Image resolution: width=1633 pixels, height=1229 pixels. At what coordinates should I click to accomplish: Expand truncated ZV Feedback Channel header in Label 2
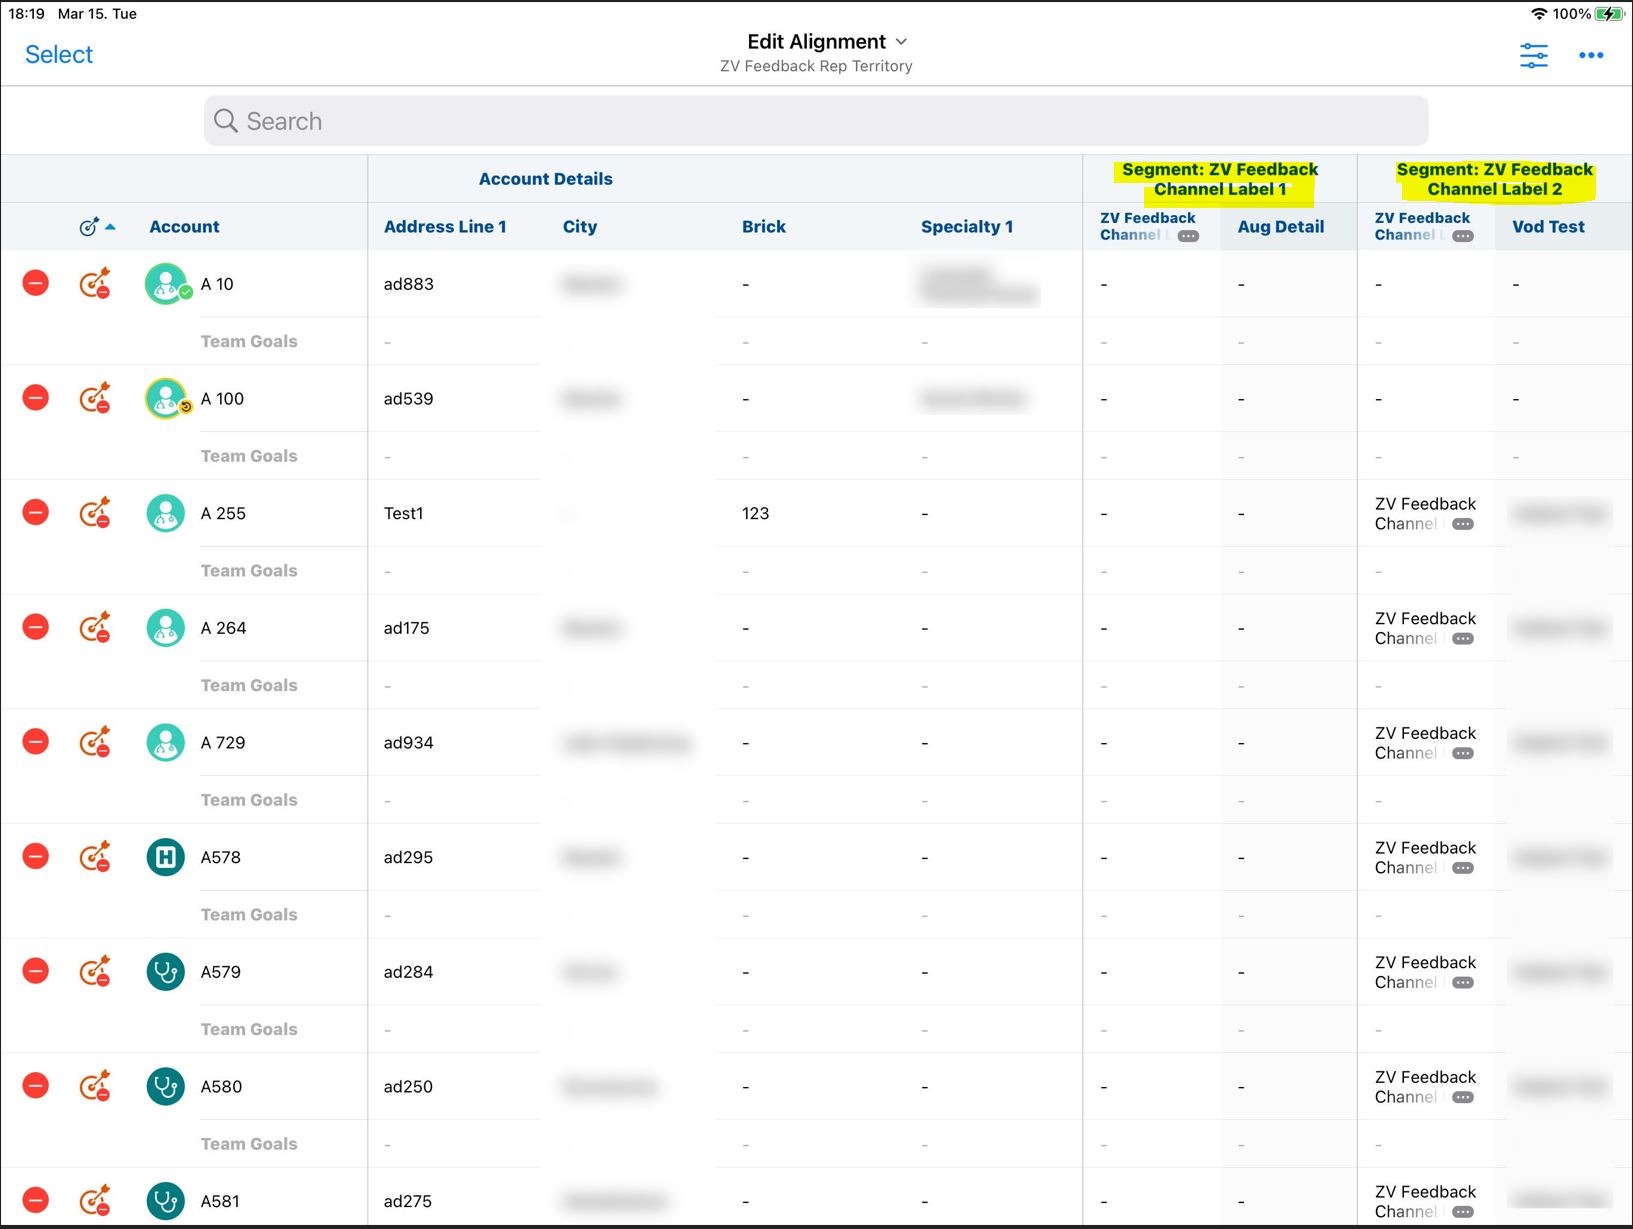(1463, 236)
